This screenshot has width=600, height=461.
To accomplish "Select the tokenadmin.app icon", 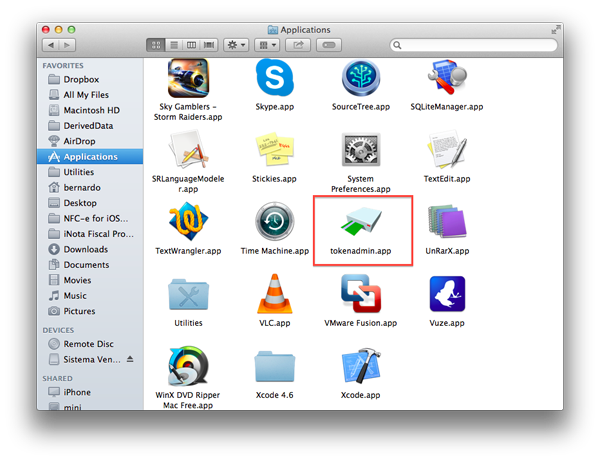I will click(361, 222).
